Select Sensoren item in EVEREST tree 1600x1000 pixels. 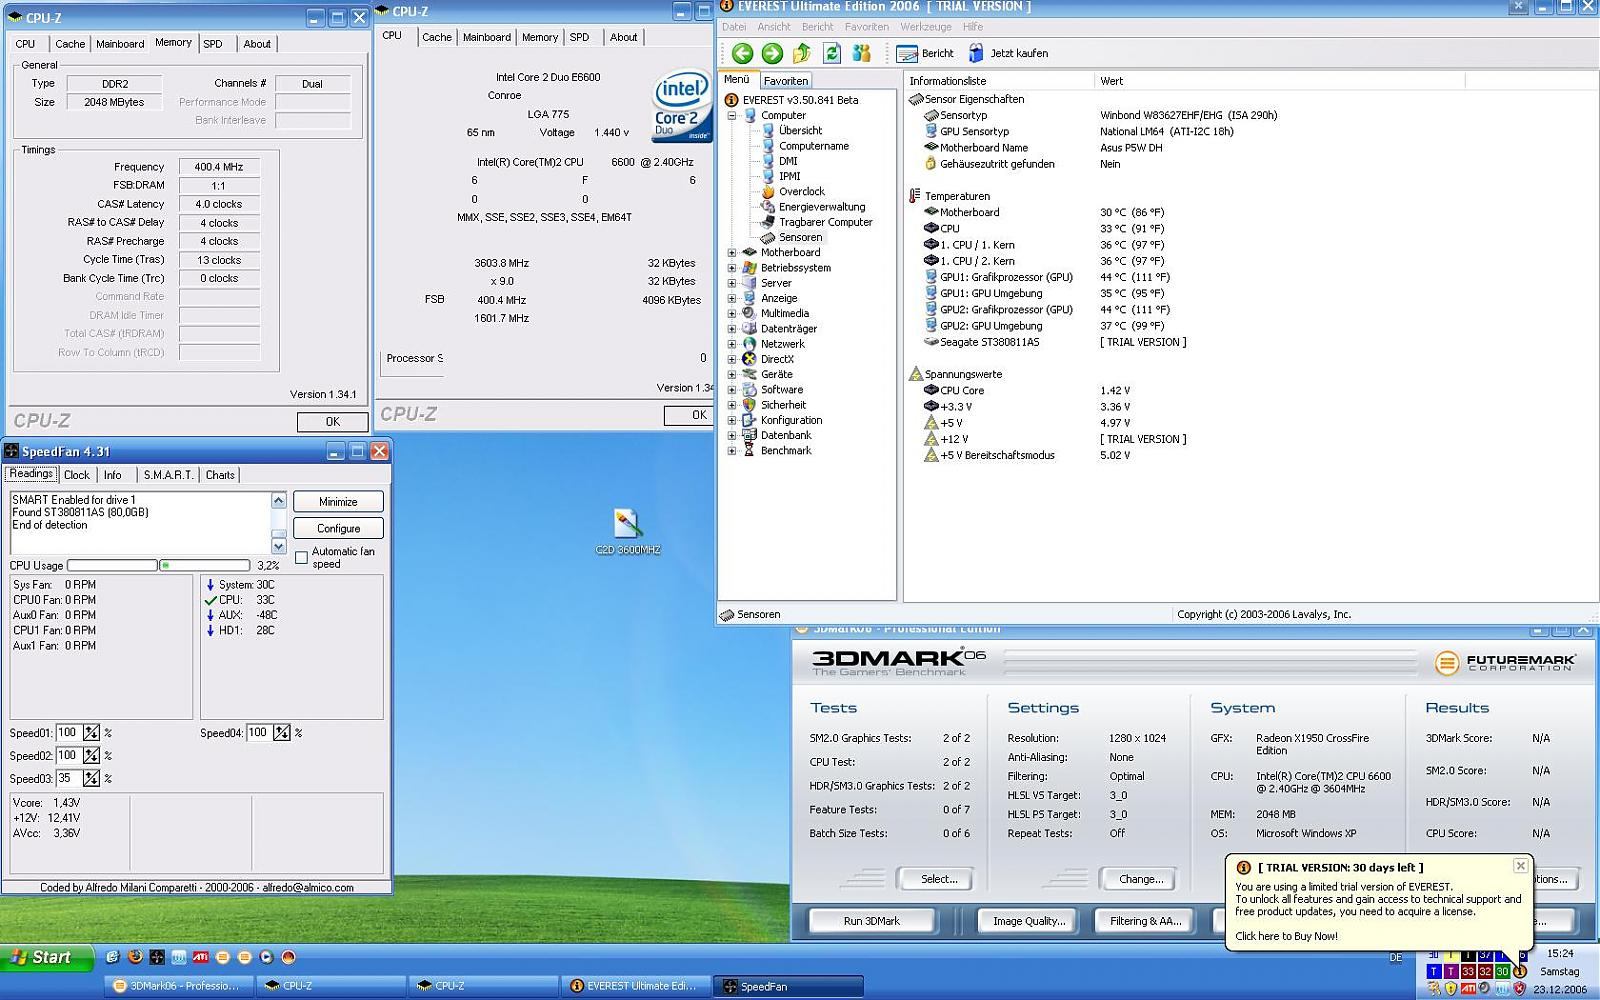tap(800, 238)
